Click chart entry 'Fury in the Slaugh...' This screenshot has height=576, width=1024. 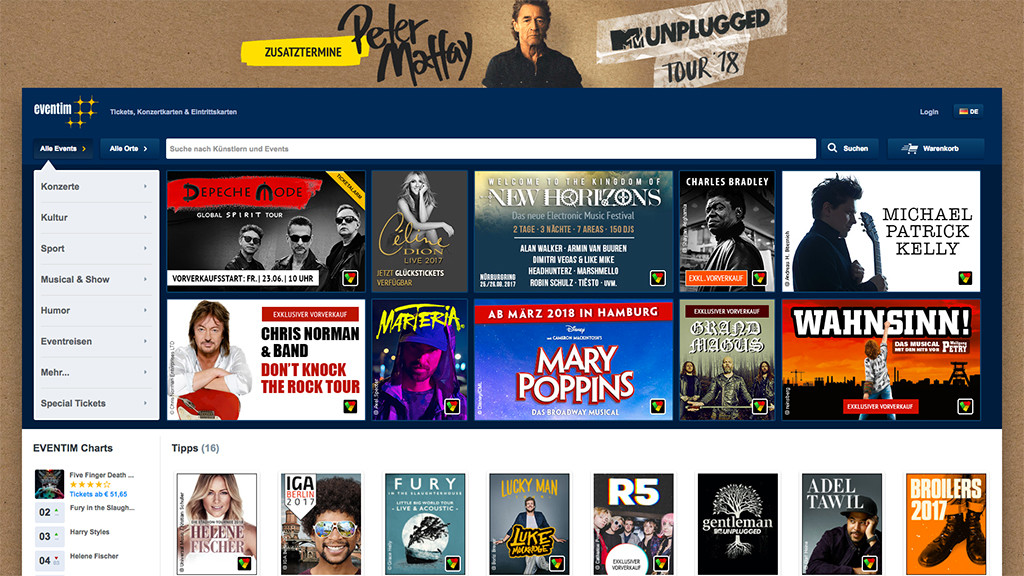(102, 507)
